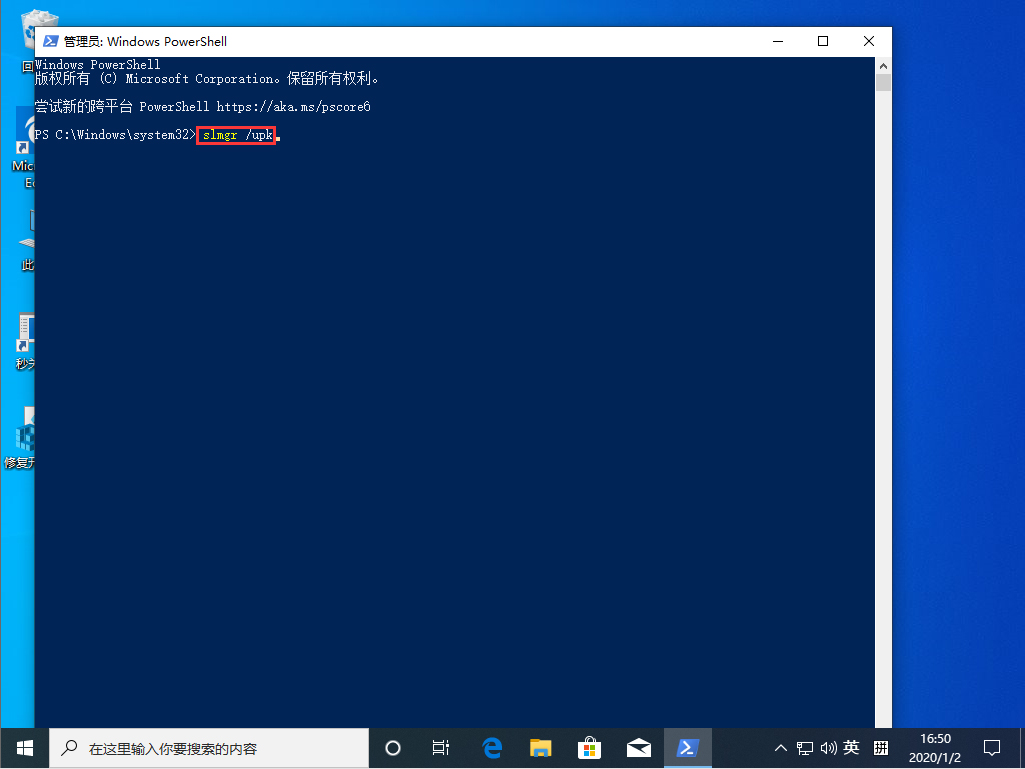Click the taskbar search input field
Screen dimensions: 1025x769
(210, 747)
